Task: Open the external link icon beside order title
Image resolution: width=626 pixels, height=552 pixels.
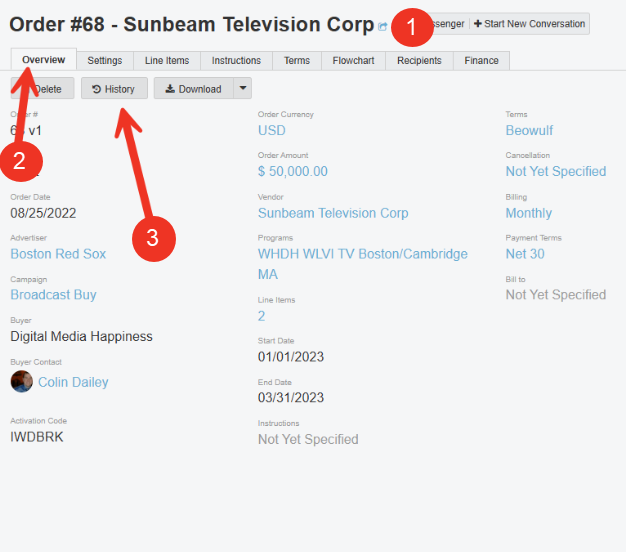Action: pos(382,27)
